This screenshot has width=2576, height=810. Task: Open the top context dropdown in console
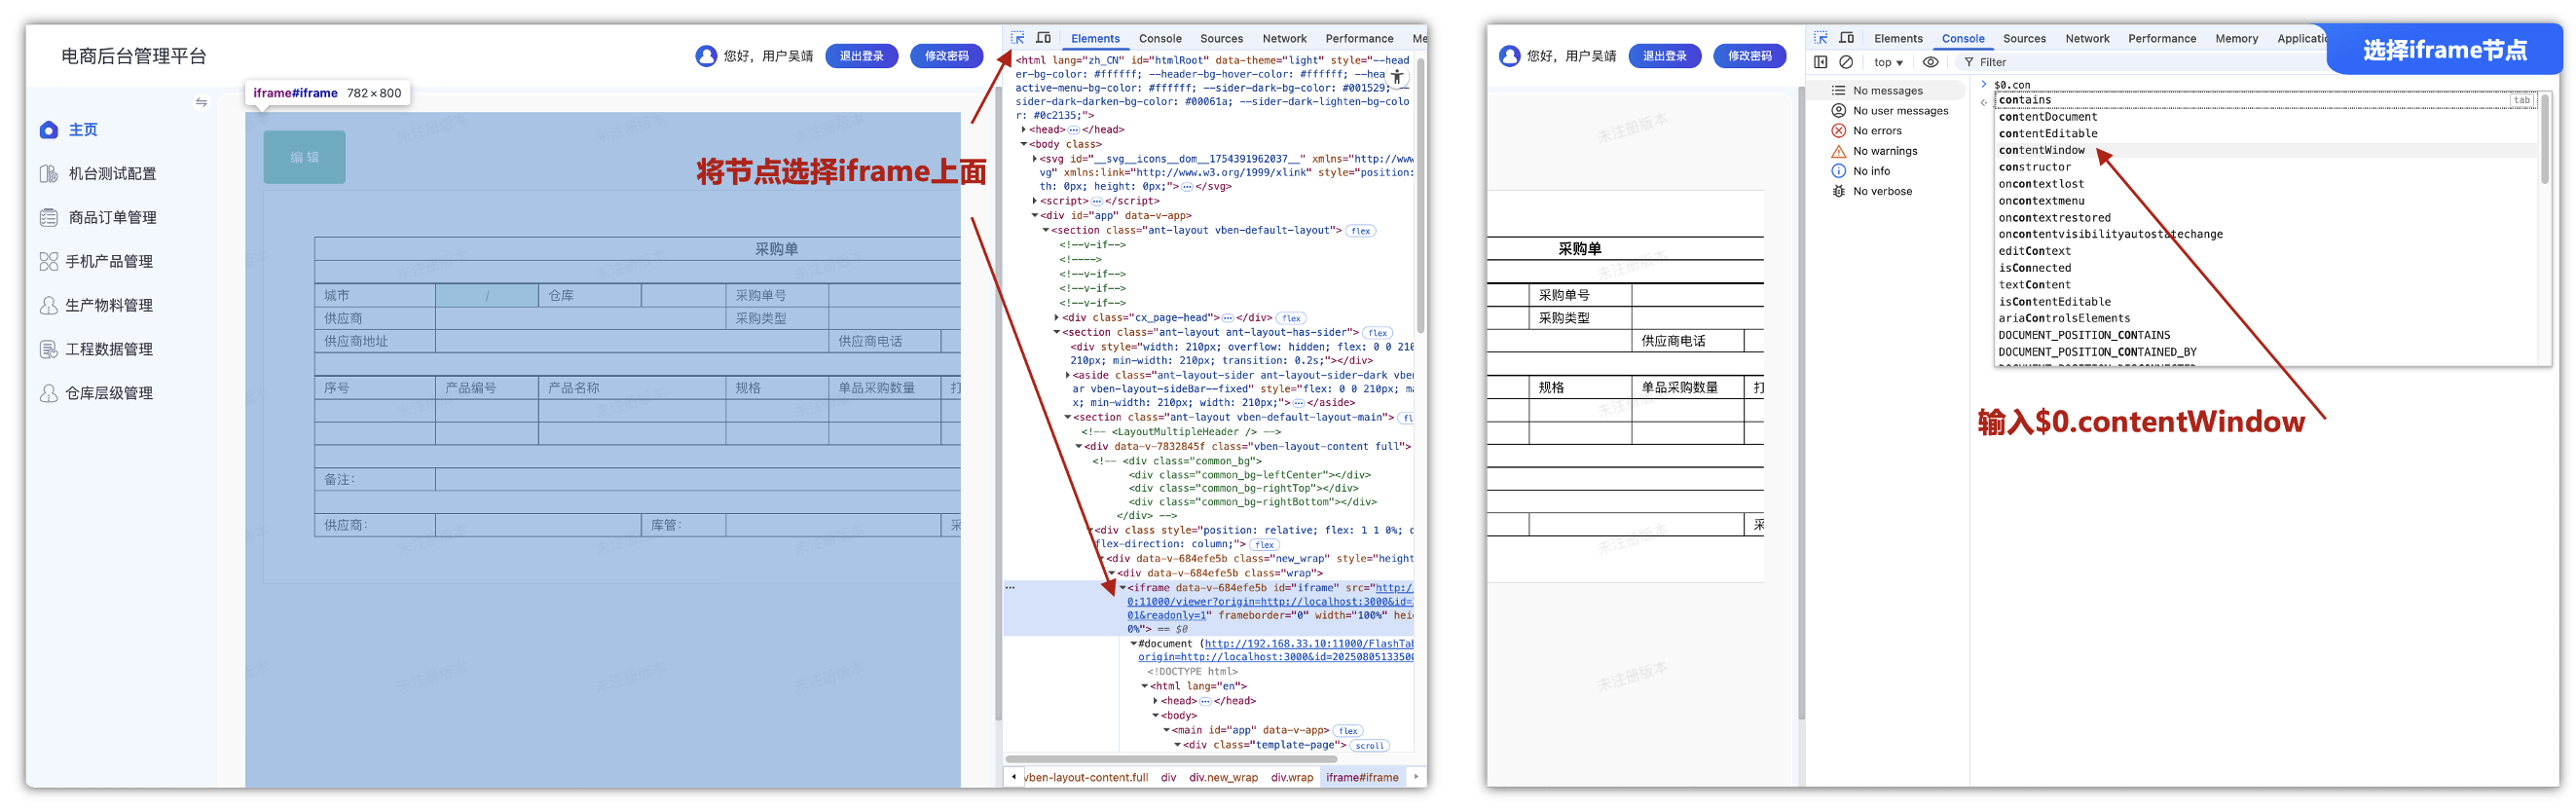pyautogui.click(x=1888, y=62)
